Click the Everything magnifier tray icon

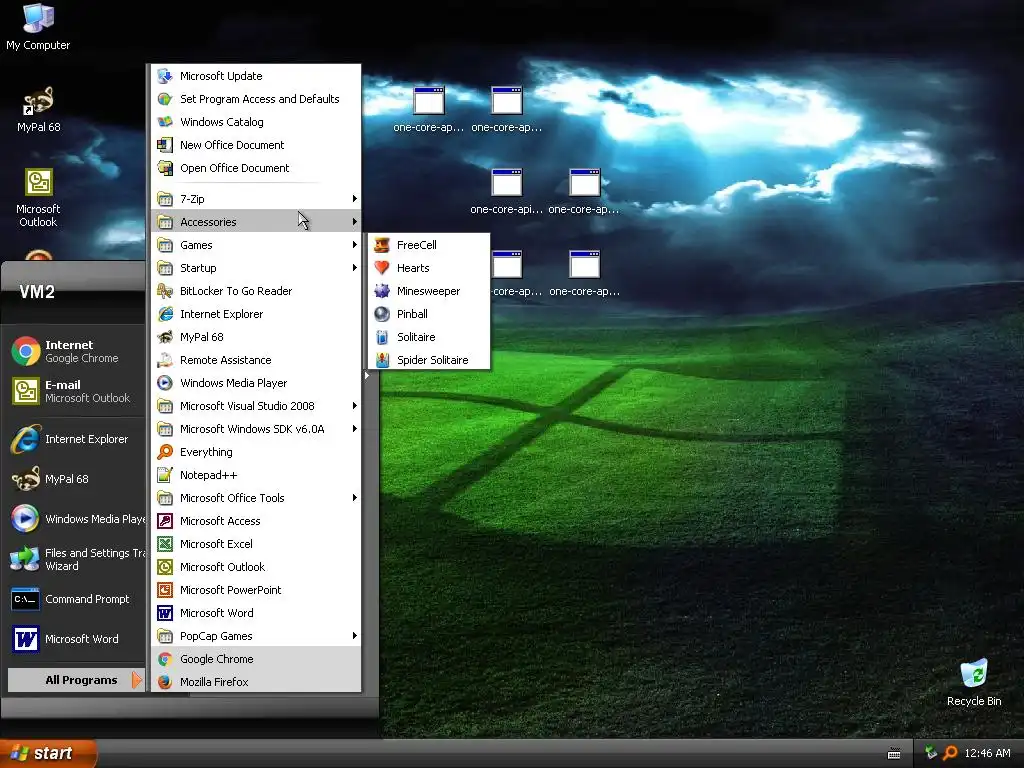coord(950,753)
